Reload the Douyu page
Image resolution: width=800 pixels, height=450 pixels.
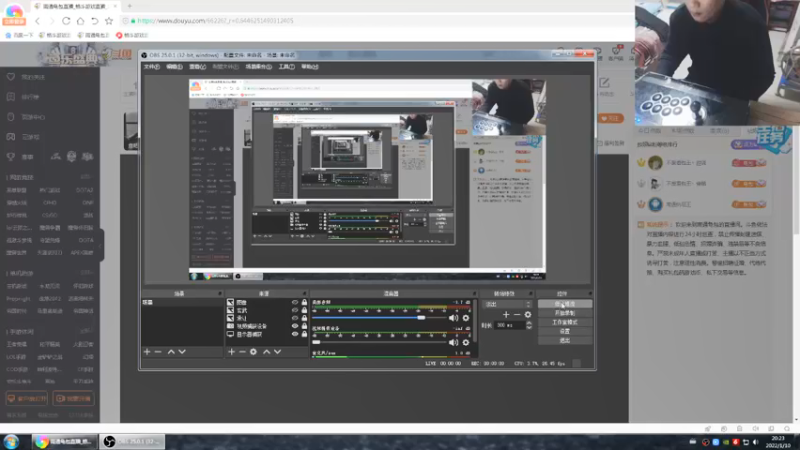[66, 21]
